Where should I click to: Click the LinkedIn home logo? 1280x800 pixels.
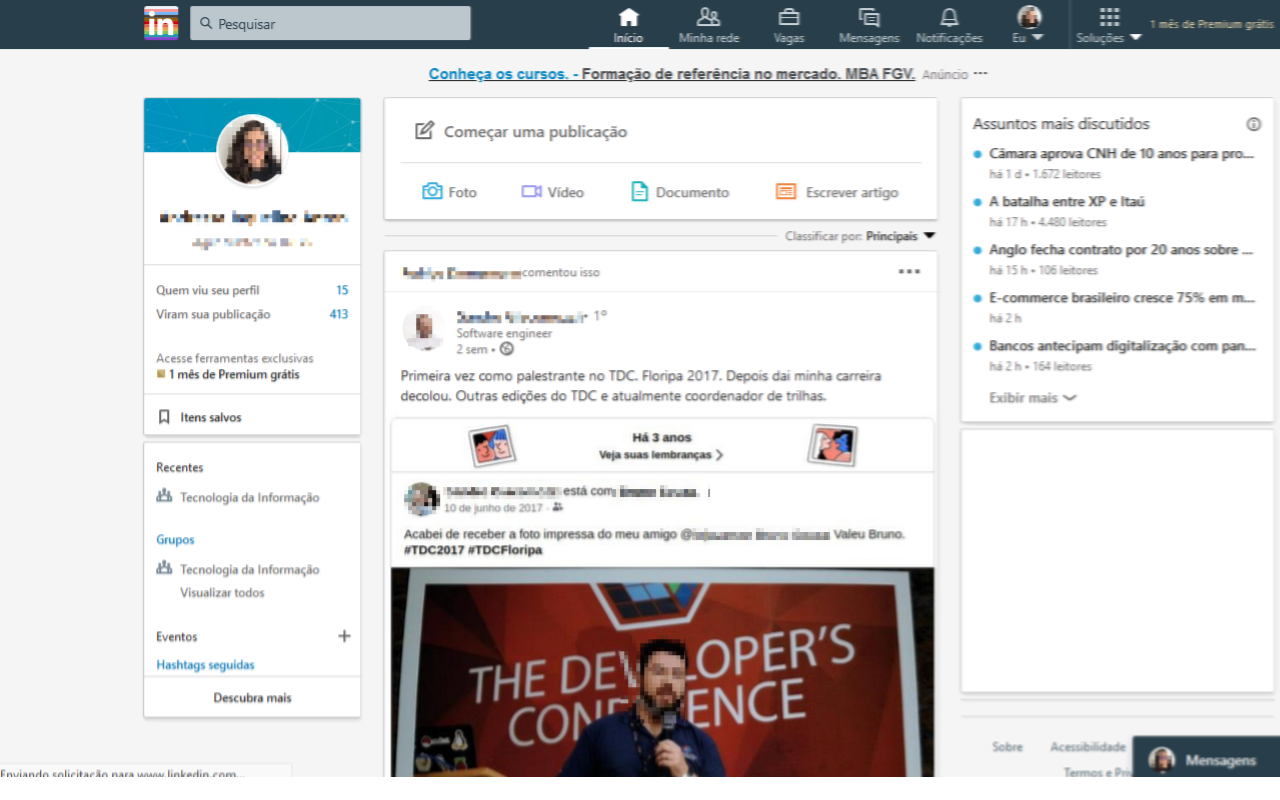click(x=161, y=23)
